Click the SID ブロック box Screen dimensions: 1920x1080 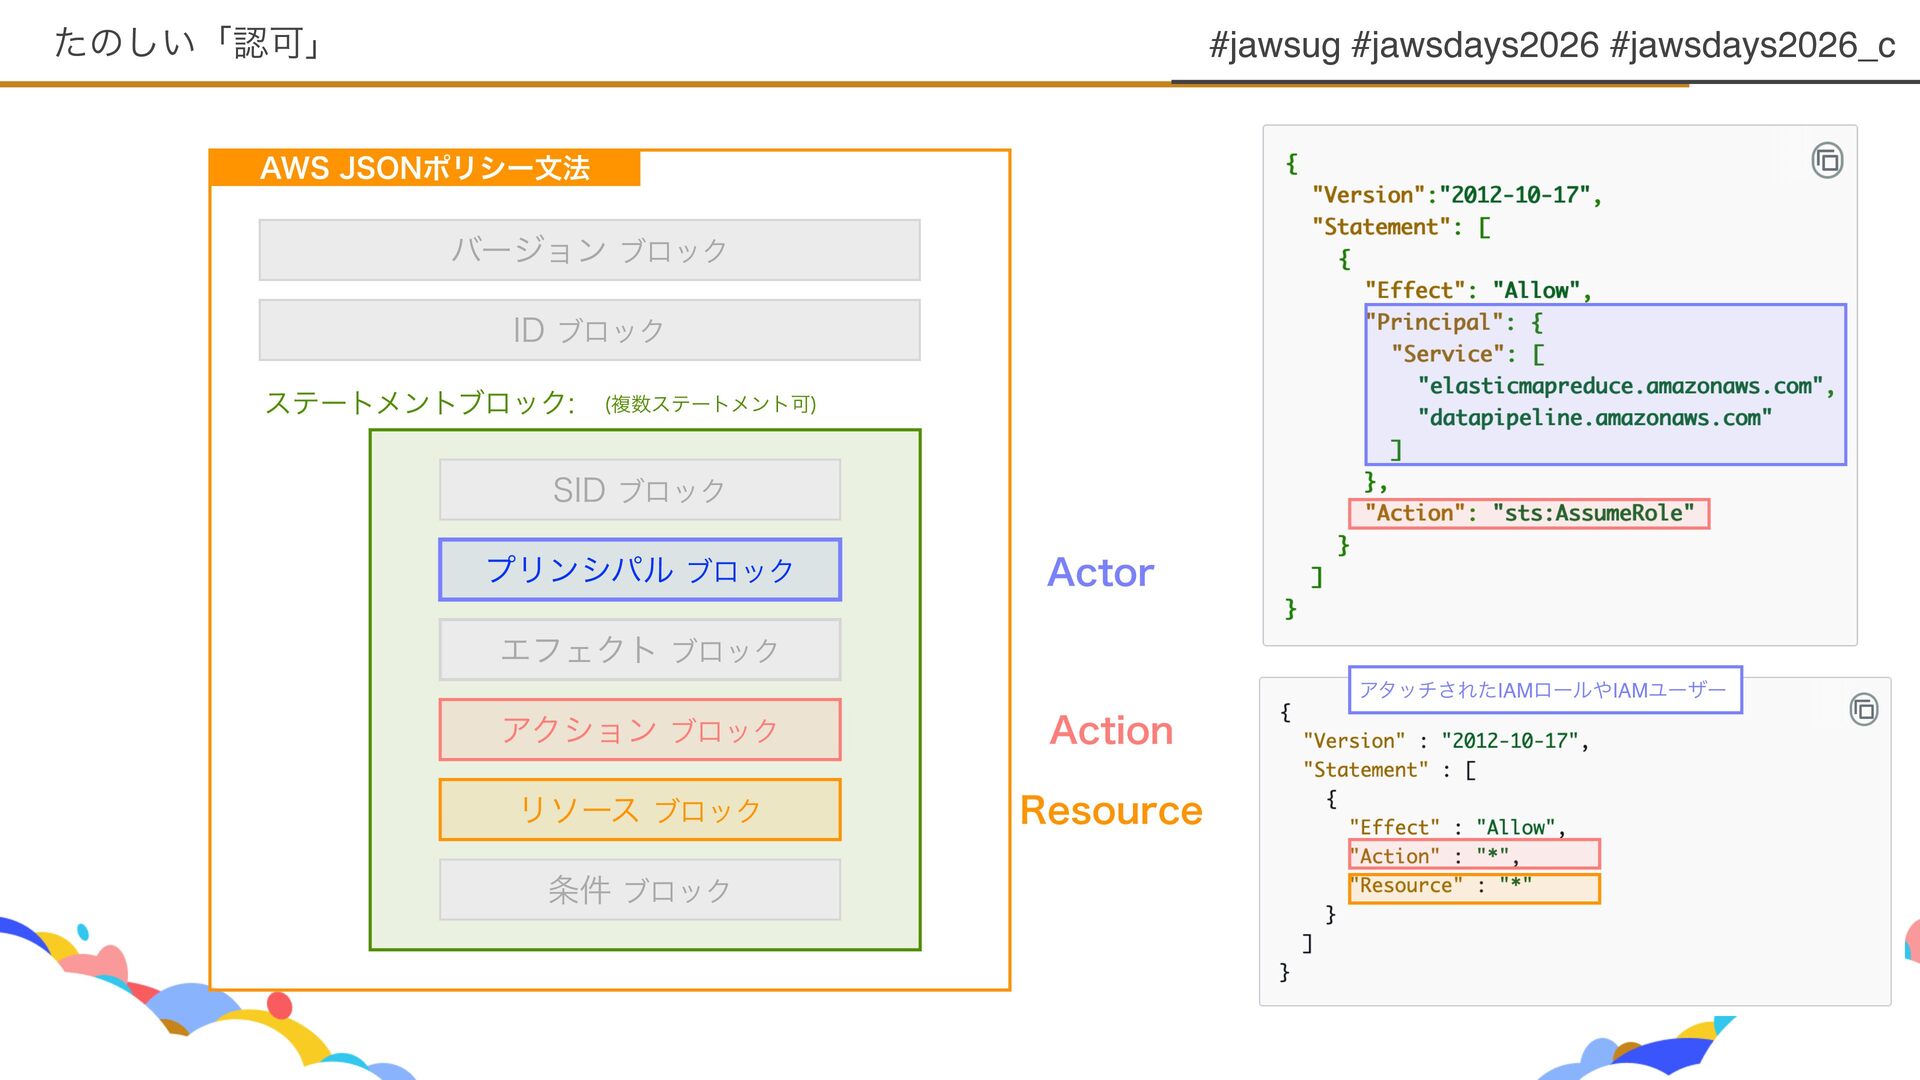click(640, 490)
